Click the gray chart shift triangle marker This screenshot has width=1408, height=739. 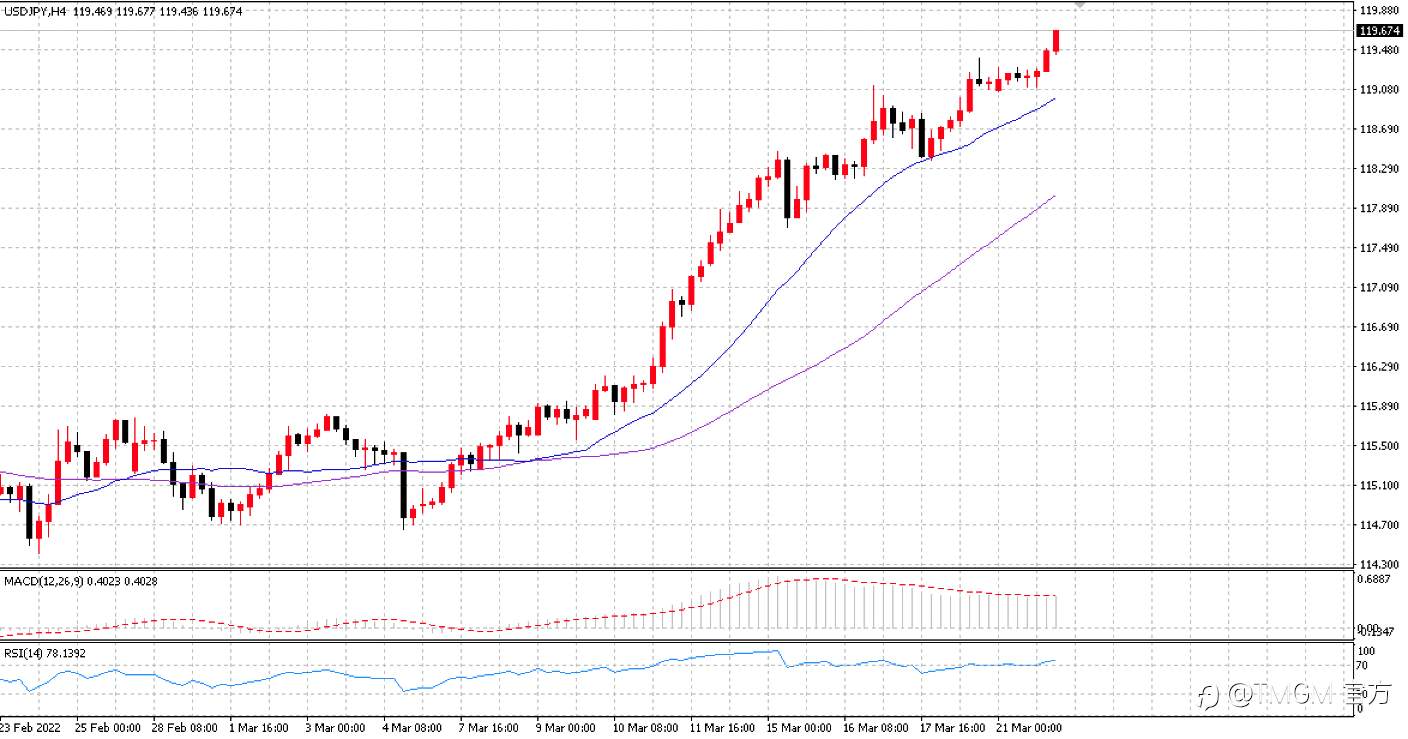1079,5
